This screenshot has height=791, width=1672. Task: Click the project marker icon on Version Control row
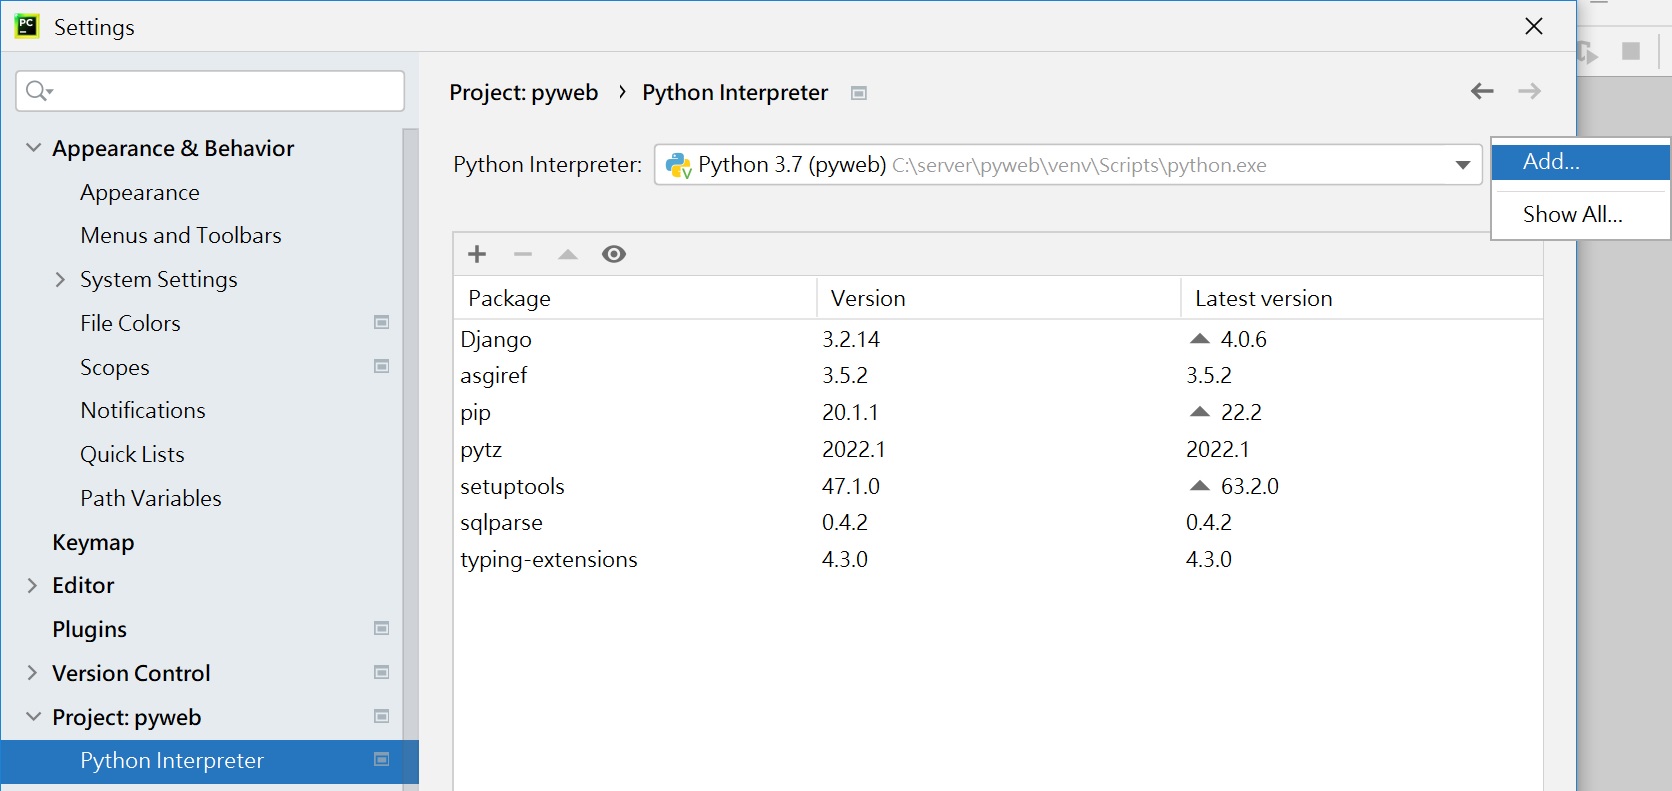381,672
